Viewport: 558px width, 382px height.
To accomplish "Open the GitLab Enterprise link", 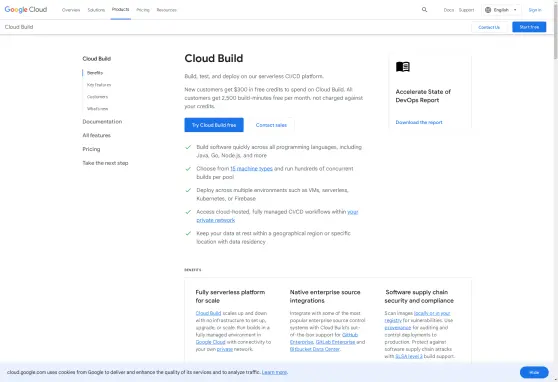I will [x=335, y=342].
